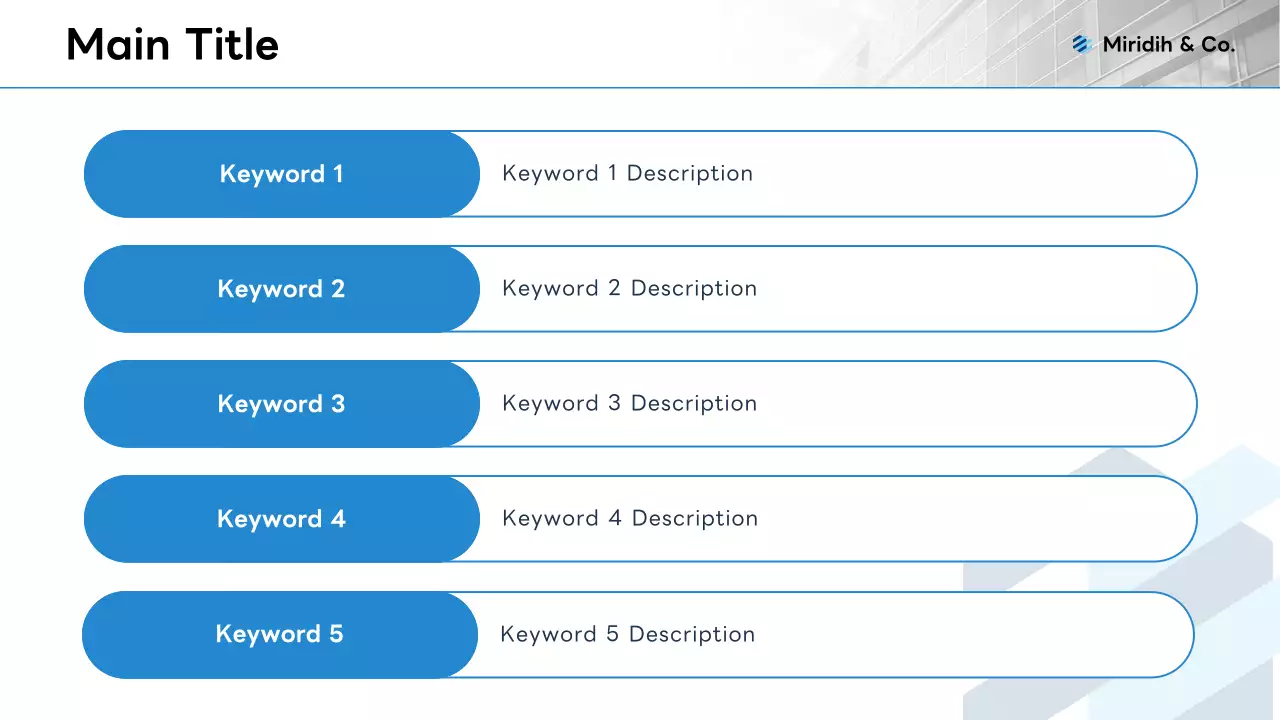Pick the blue Keyword 5 pill
Screen dimensions: 1280x720
tap(279, 634)
